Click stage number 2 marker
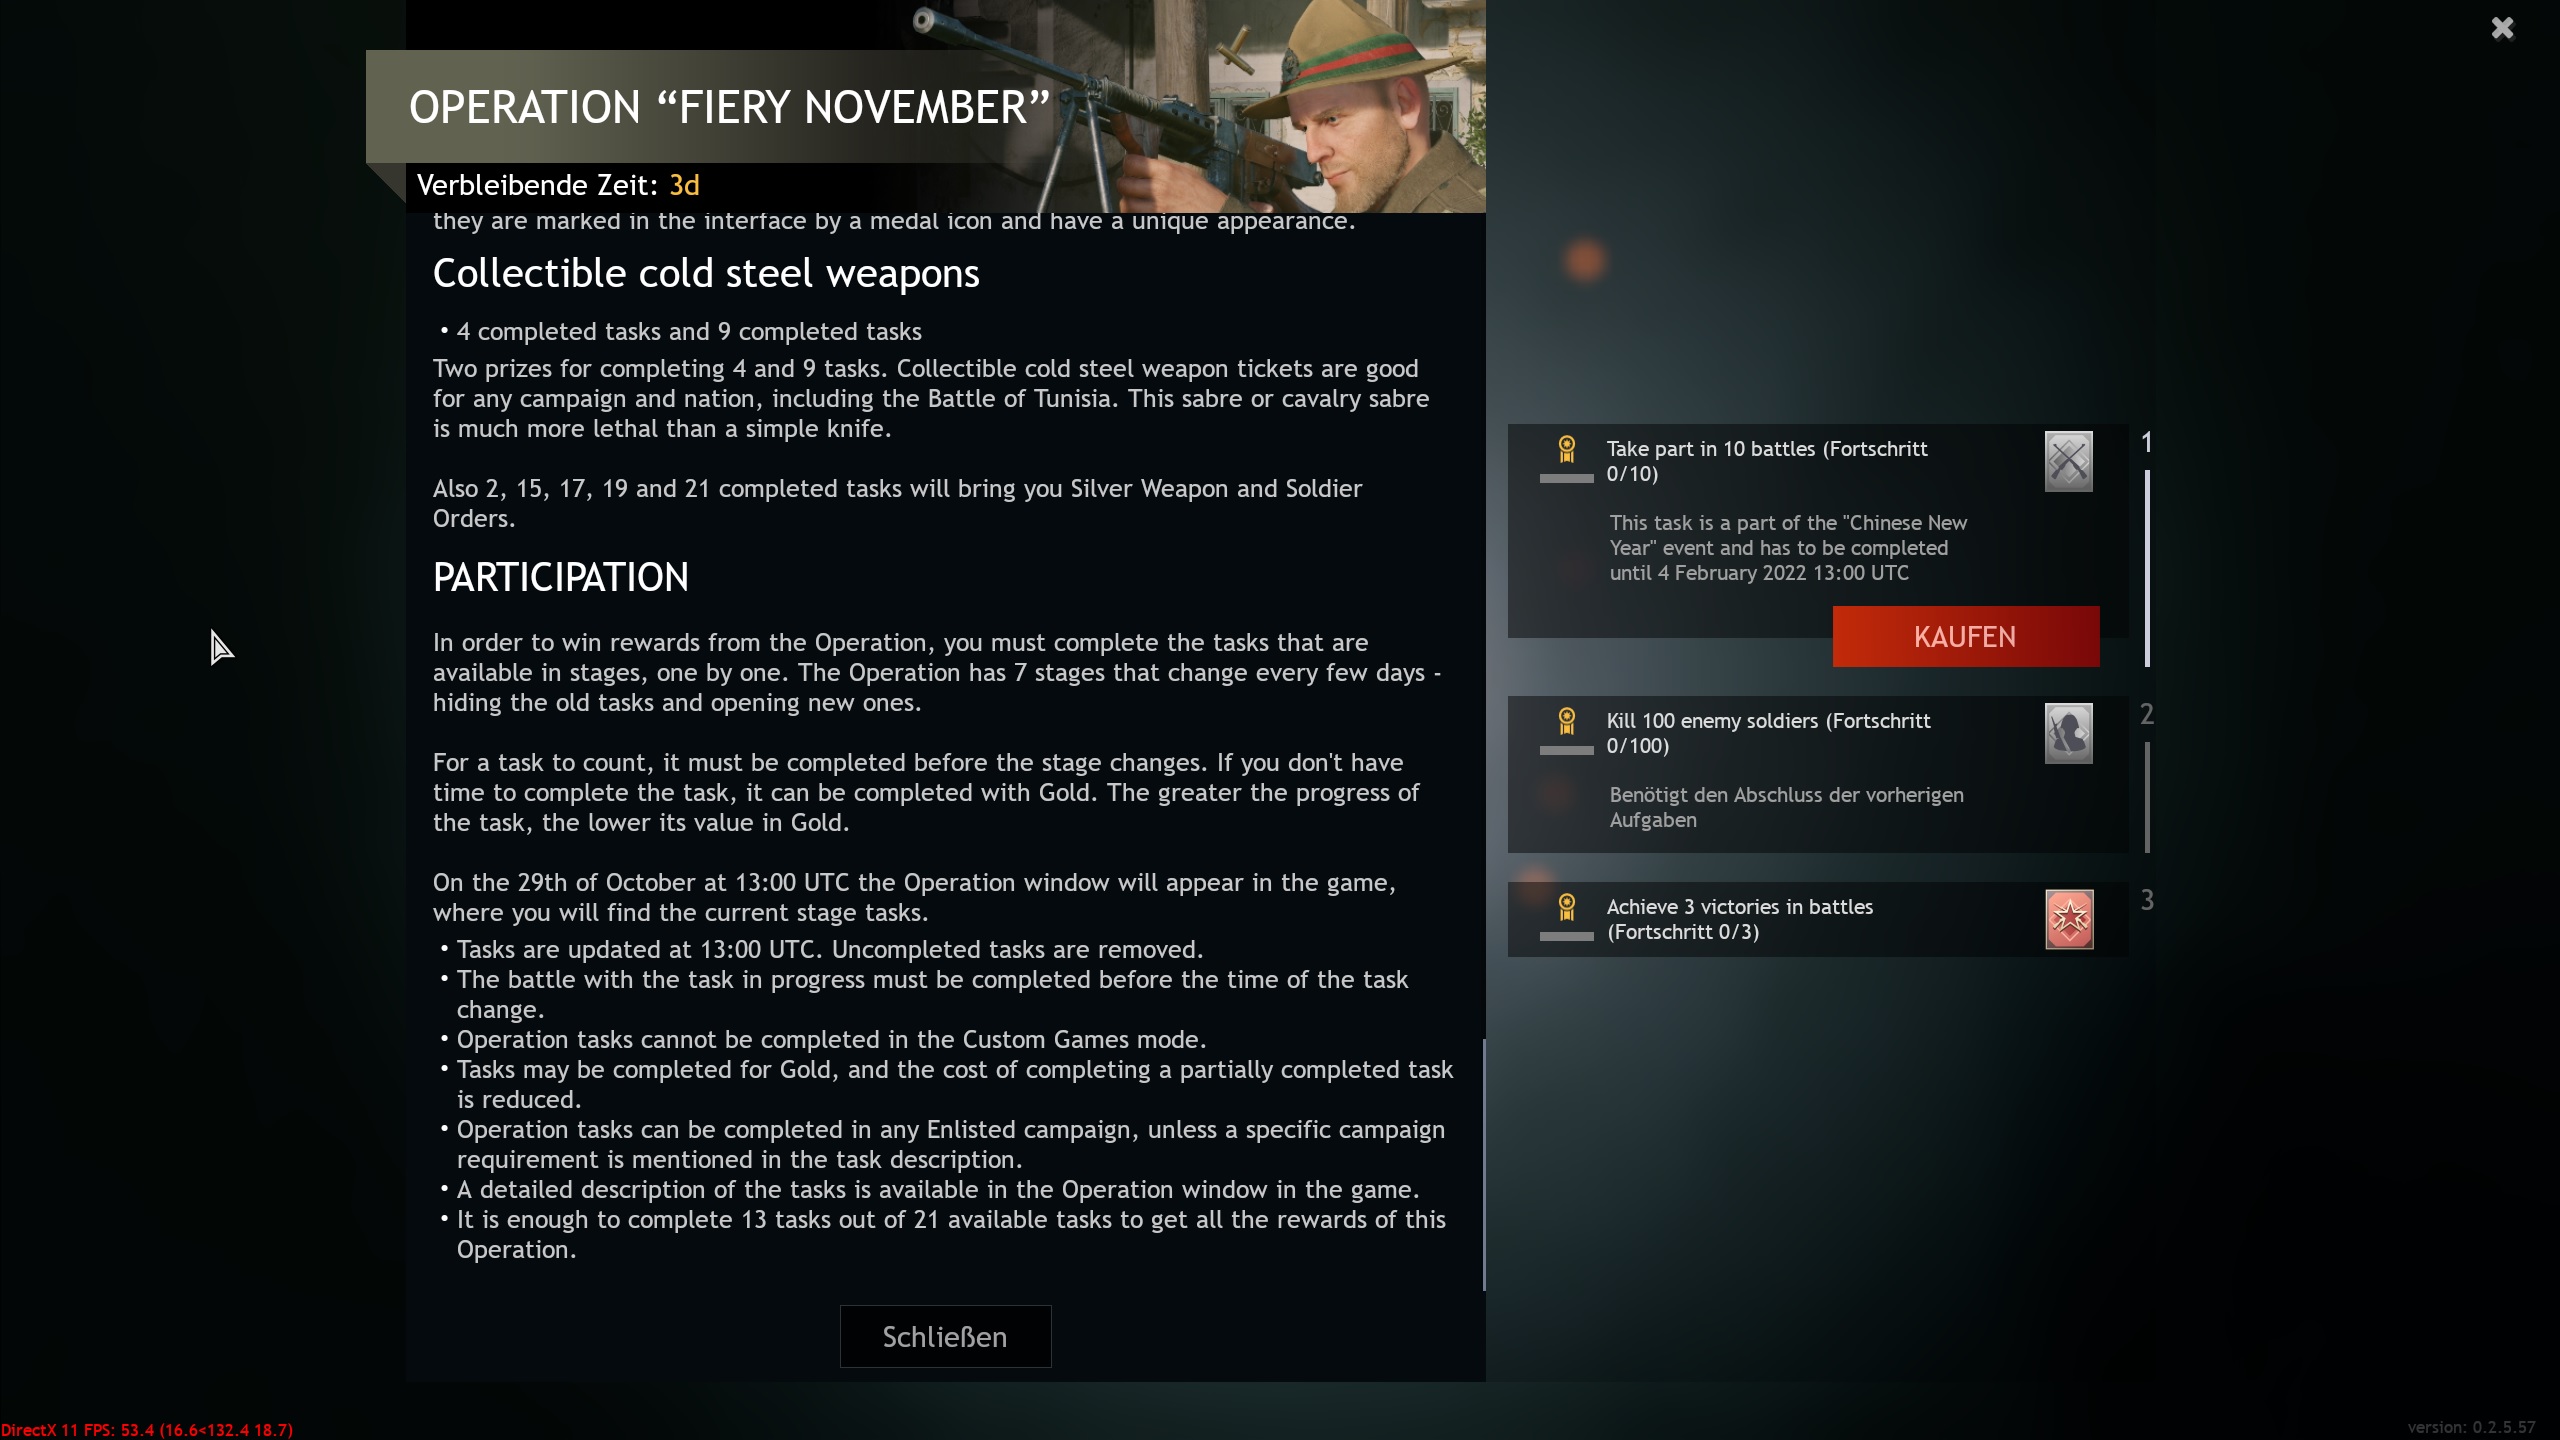2560x1440 pixels. (2147, 715)
